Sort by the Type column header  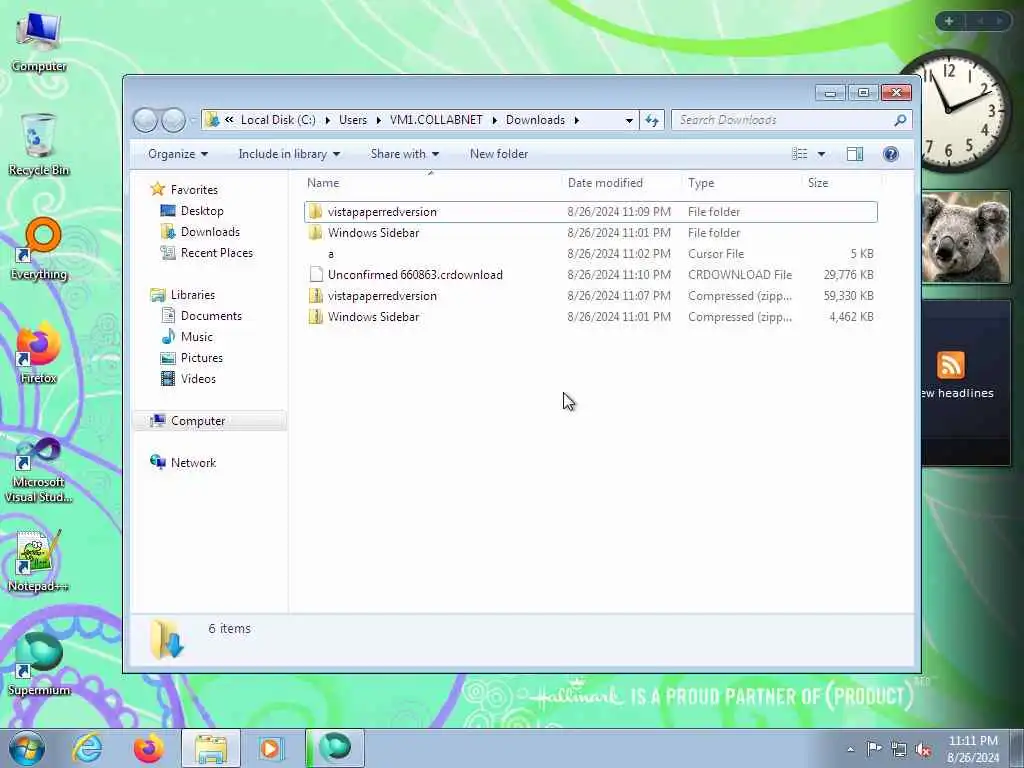743,184
